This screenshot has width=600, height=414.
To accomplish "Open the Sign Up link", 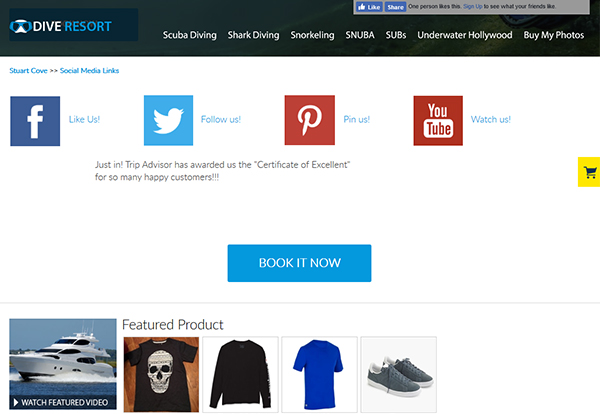I will coord(473,7).
